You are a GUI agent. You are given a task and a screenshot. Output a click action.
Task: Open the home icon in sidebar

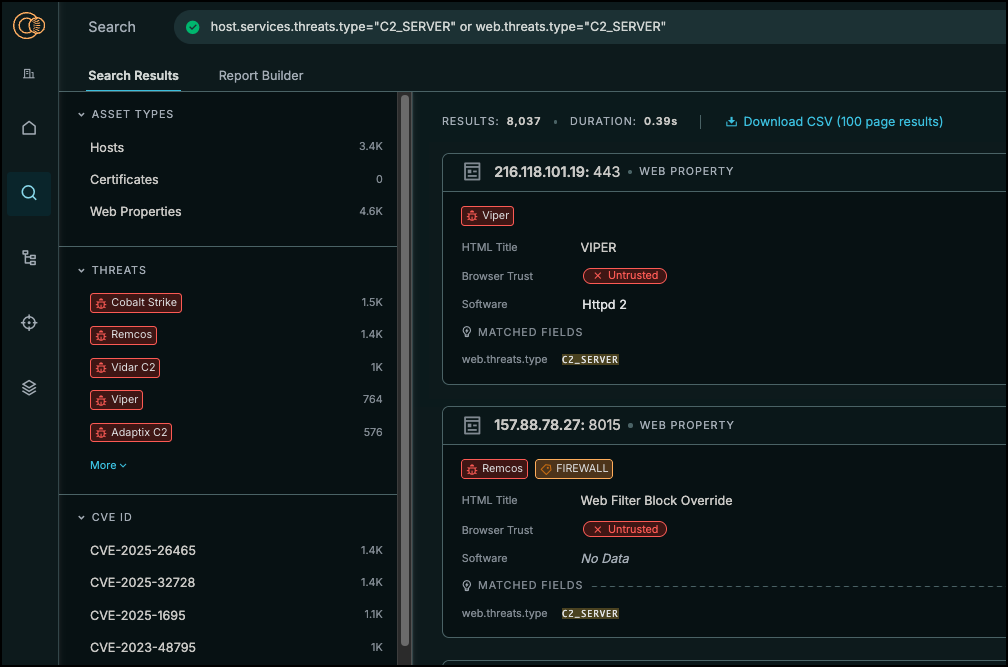click(29, 128)
